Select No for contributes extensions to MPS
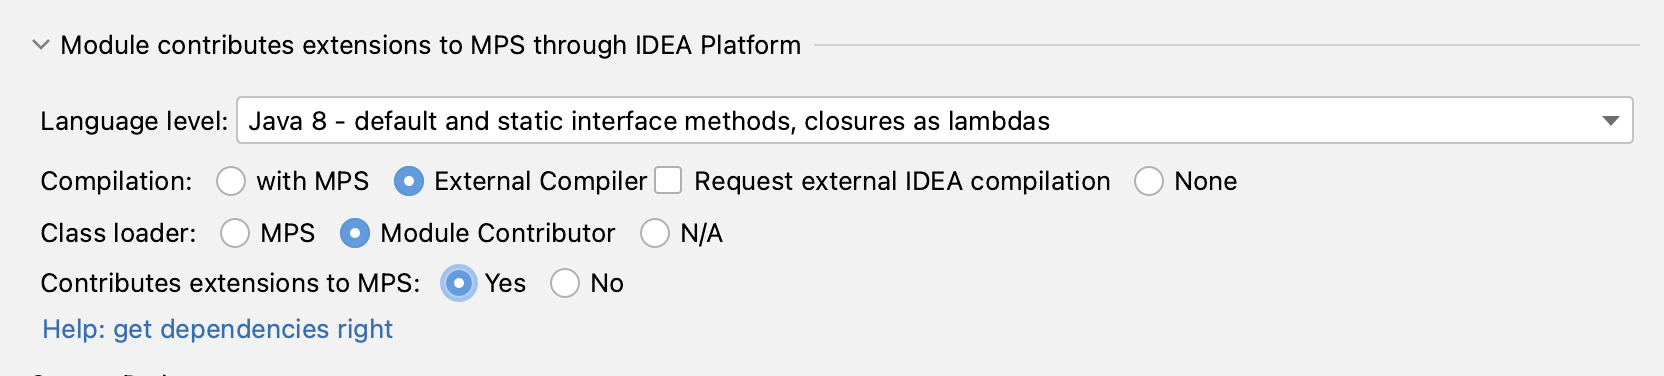This screenshot has height=376, width=1664. (x=565, y=283)
